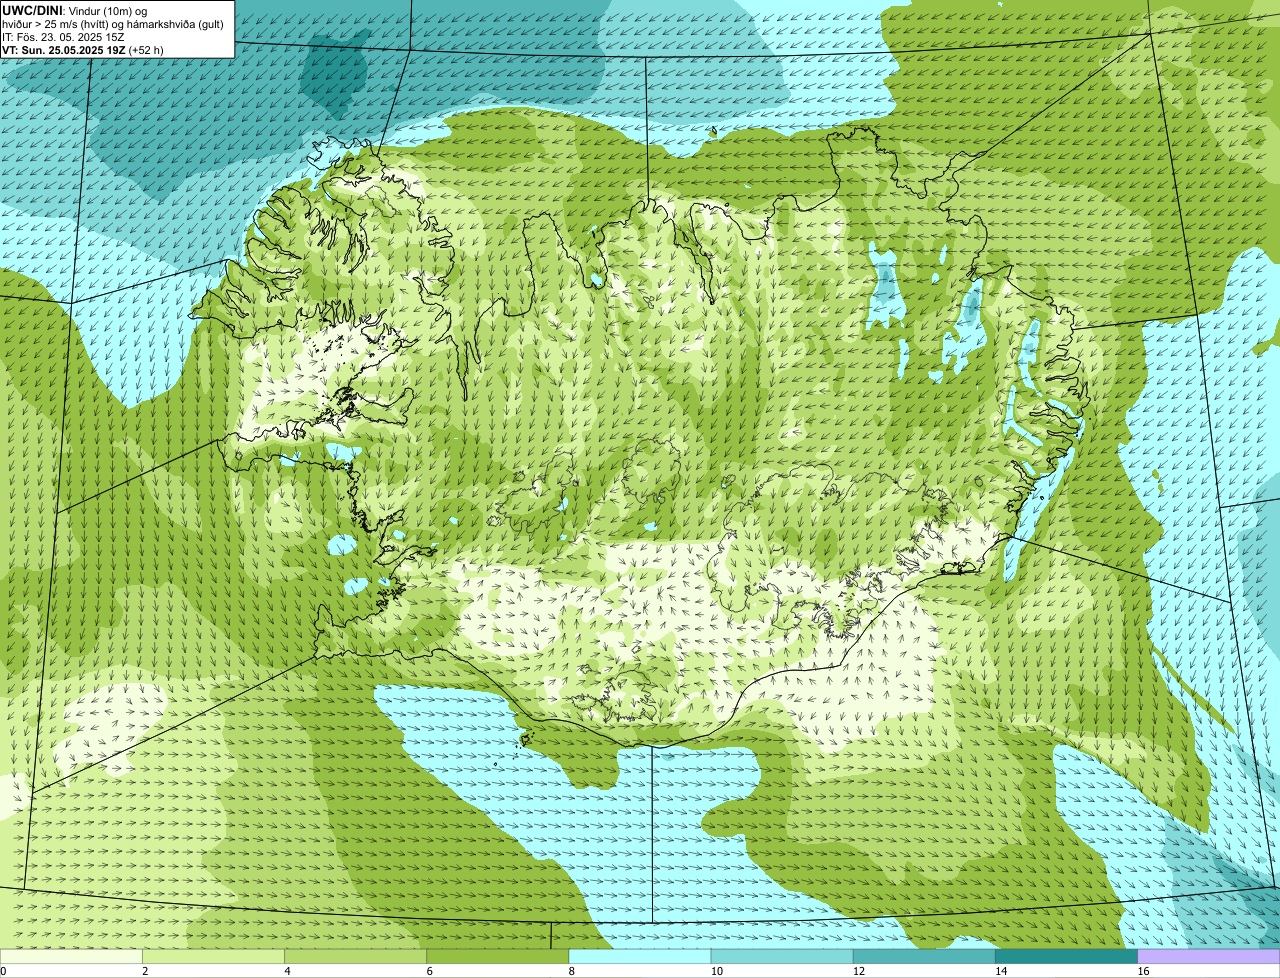Screen dimensions: 1280x978
Task: Click the scale label '0'
Action: click(x=3, y=971)
